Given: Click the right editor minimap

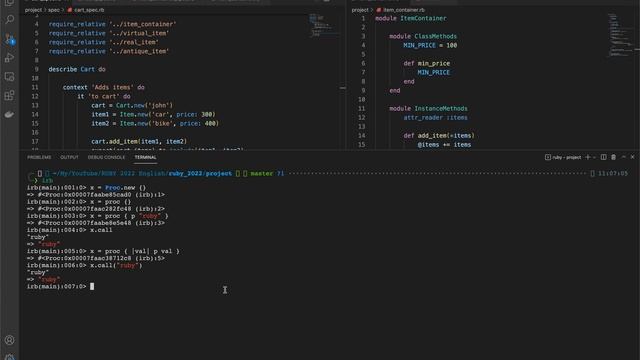Looking at the screenshot, I should point(620,35).
